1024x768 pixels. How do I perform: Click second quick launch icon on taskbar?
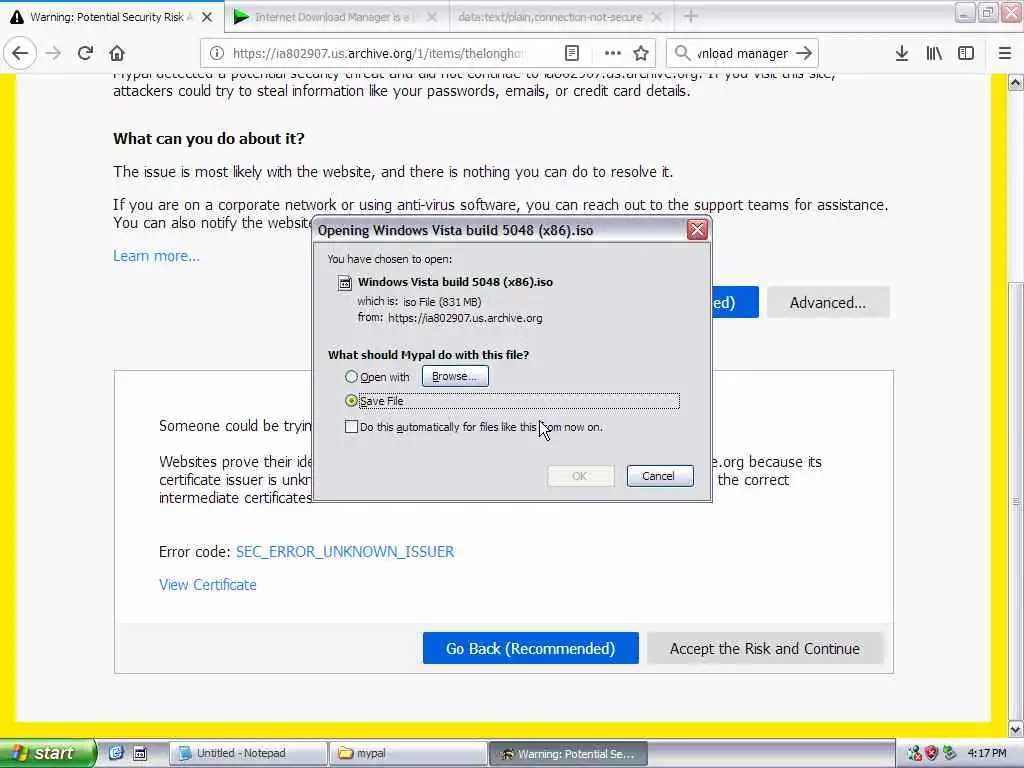140,753
